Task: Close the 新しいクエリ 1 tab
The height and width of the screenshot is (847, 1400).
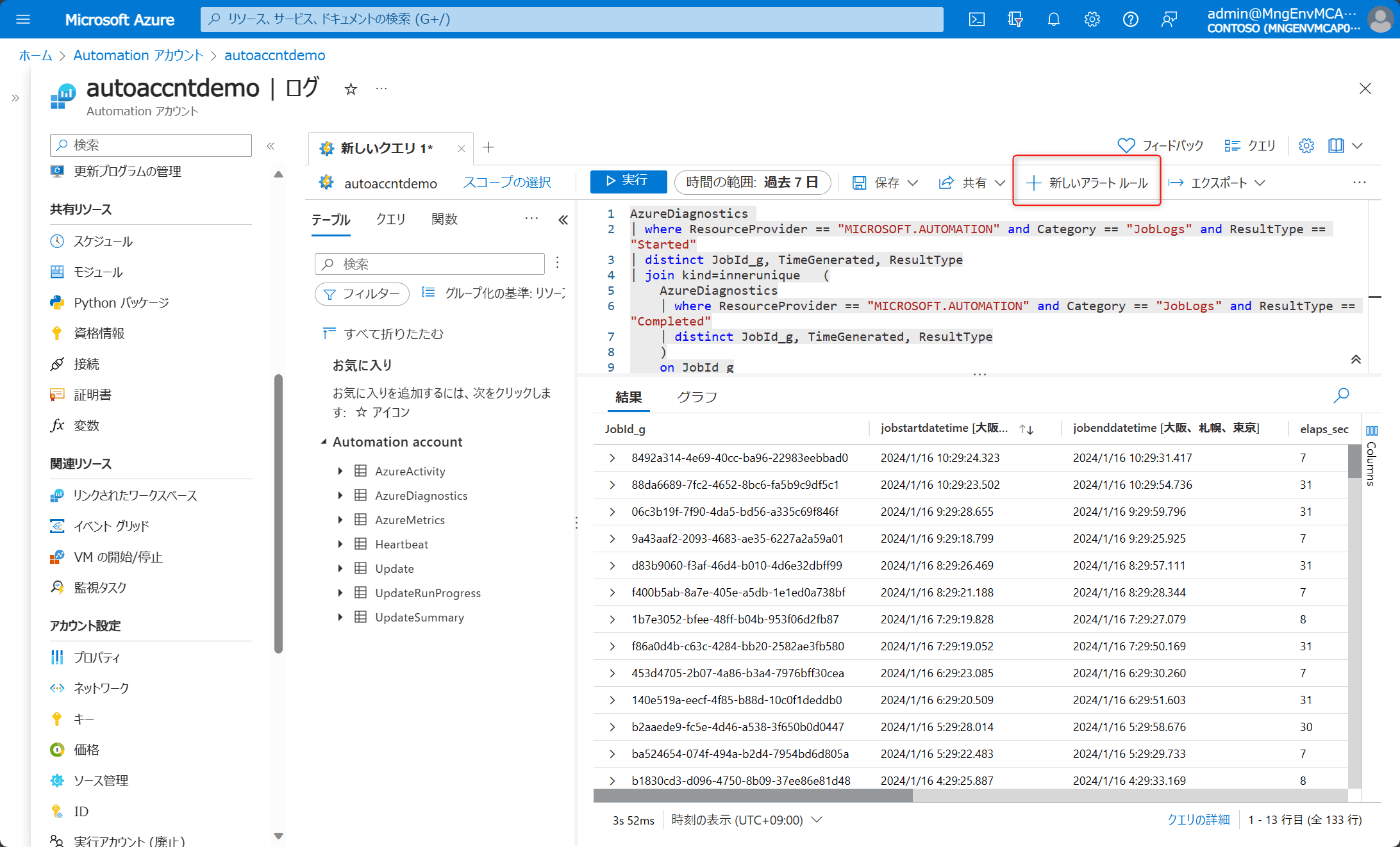Action: pos(461,149)
